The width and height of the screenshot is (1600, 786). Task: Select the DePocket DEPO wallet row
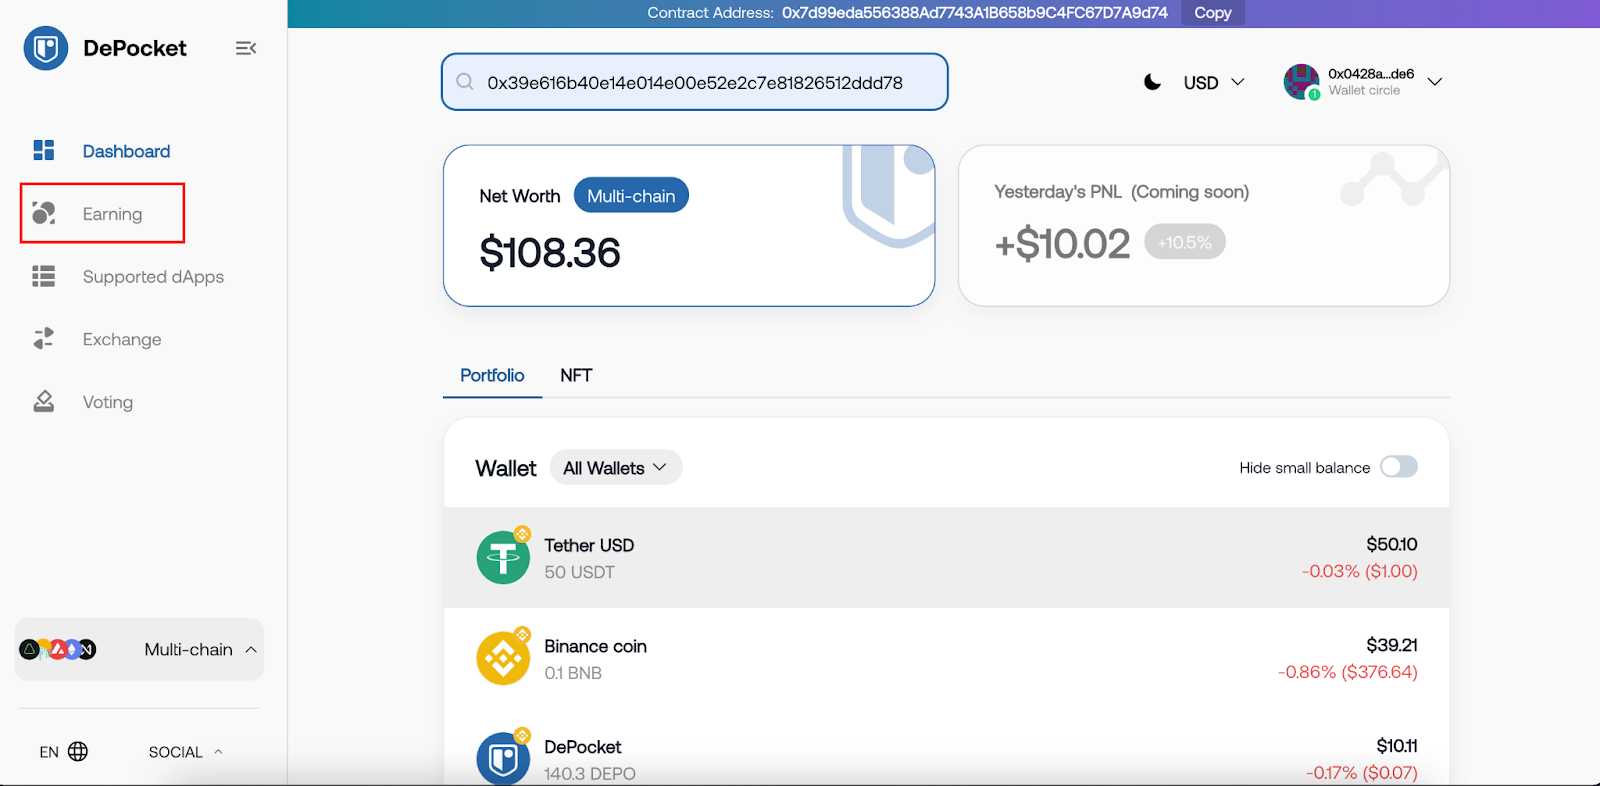click(x=947, y=748)
